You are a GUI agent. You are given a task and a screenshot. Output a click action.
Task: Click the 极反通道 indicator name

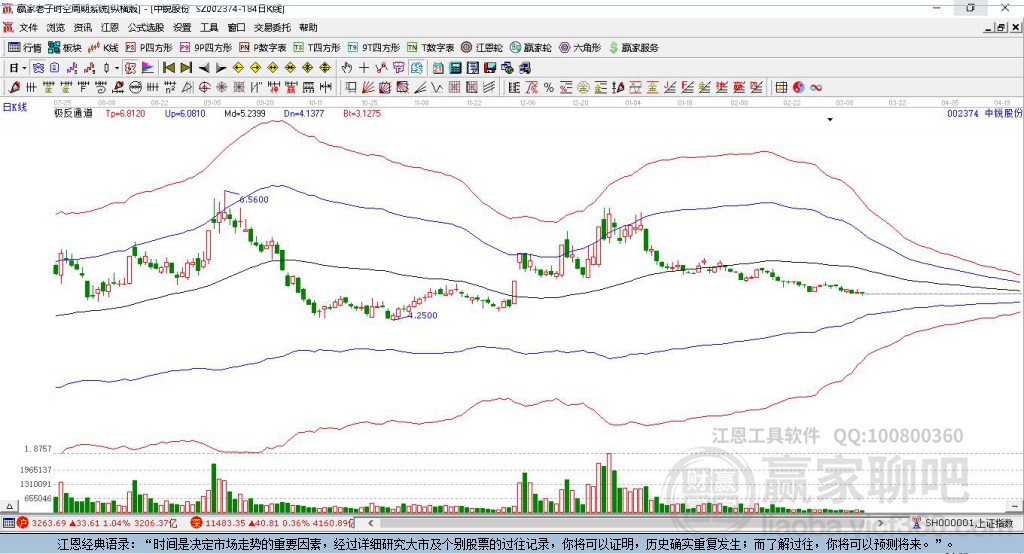pos(73,114)
